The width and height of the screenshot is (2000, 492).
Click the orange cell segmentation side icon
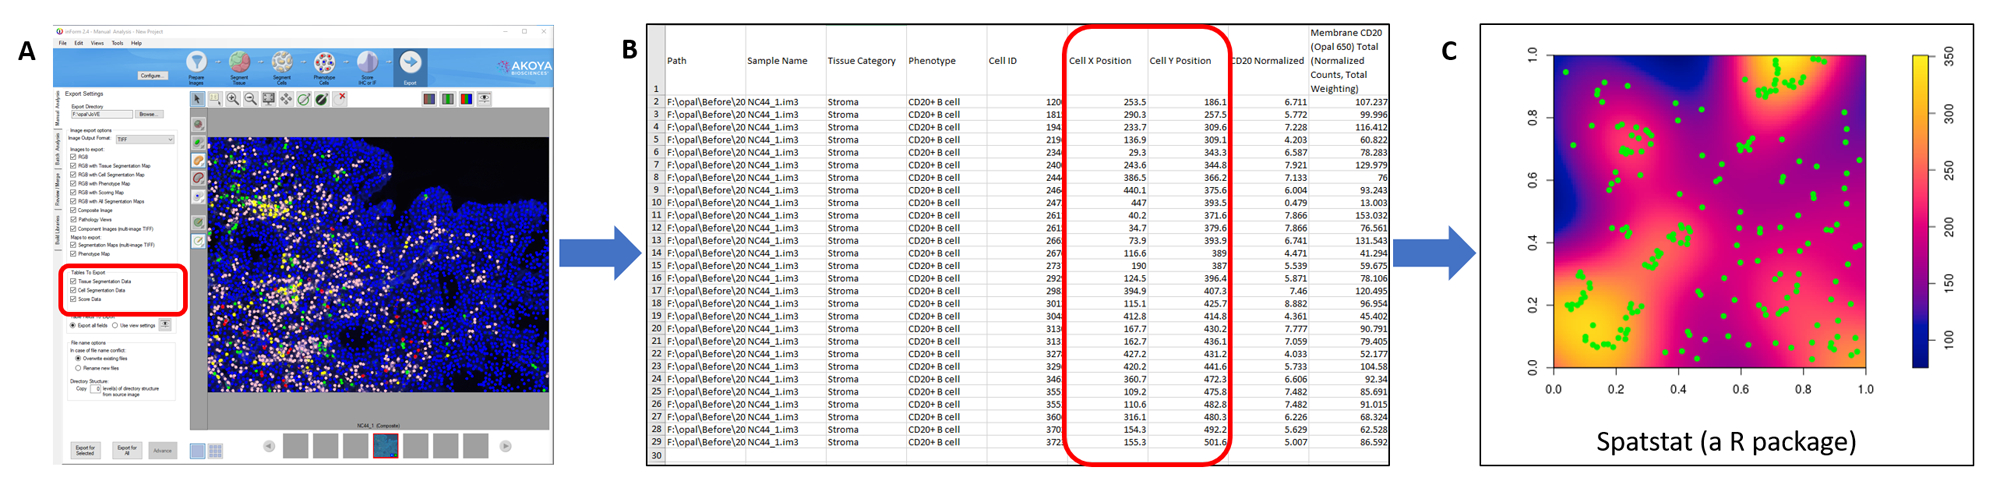[198, 160]
